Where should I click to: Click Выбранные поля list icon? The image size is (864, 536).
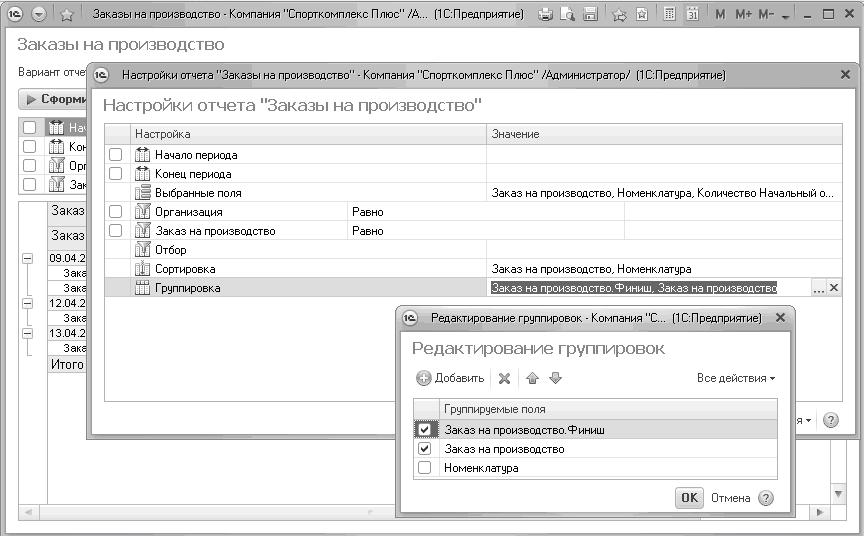point(142,192)
